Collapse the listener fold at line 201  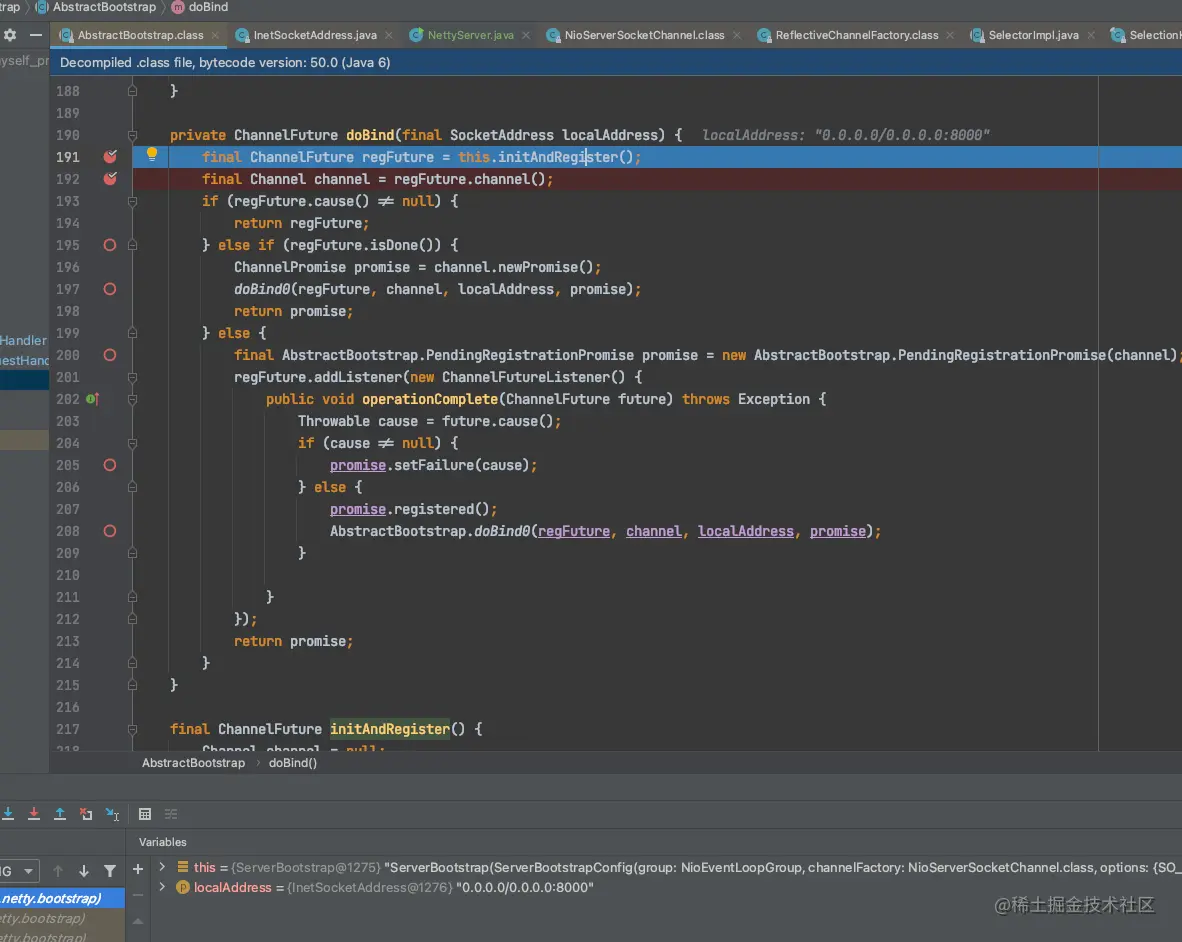tap(133, 377)
